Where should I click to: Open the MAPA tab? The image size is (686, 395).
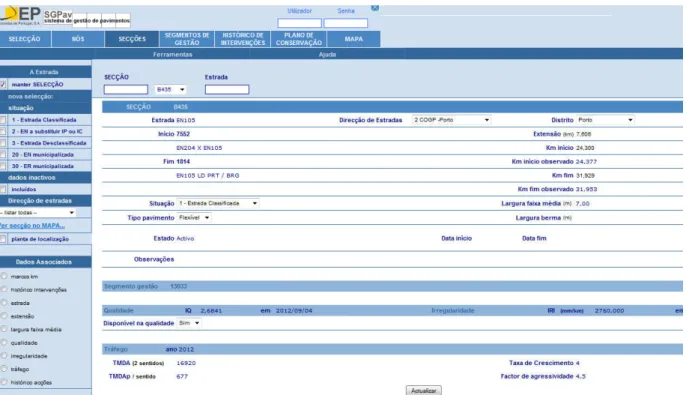(x=354, y=39)
